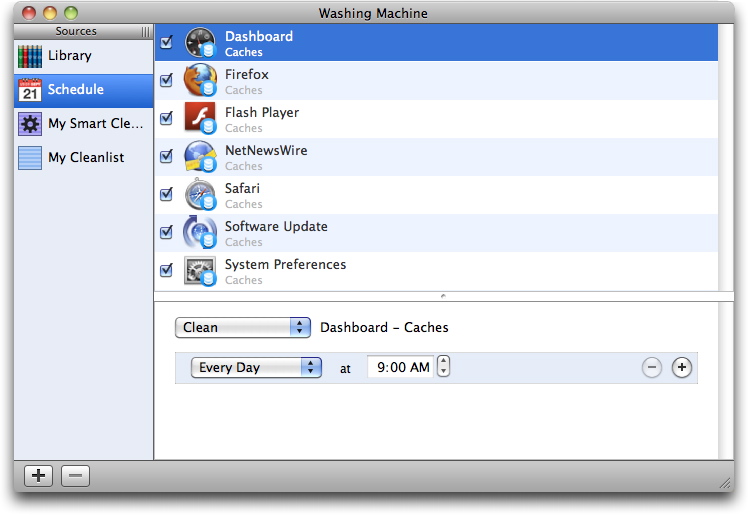
Task: Click the Flash Player app icon
Action: 200,118
